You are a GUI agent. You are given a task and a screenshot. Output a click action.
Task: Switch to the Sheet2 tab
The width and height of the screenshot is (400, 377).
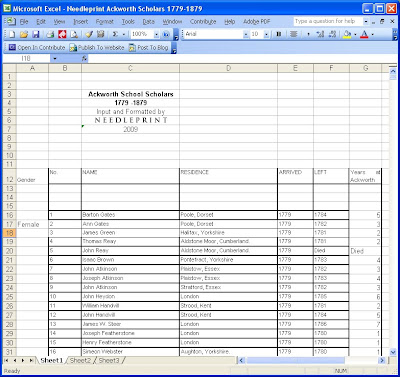80,360
